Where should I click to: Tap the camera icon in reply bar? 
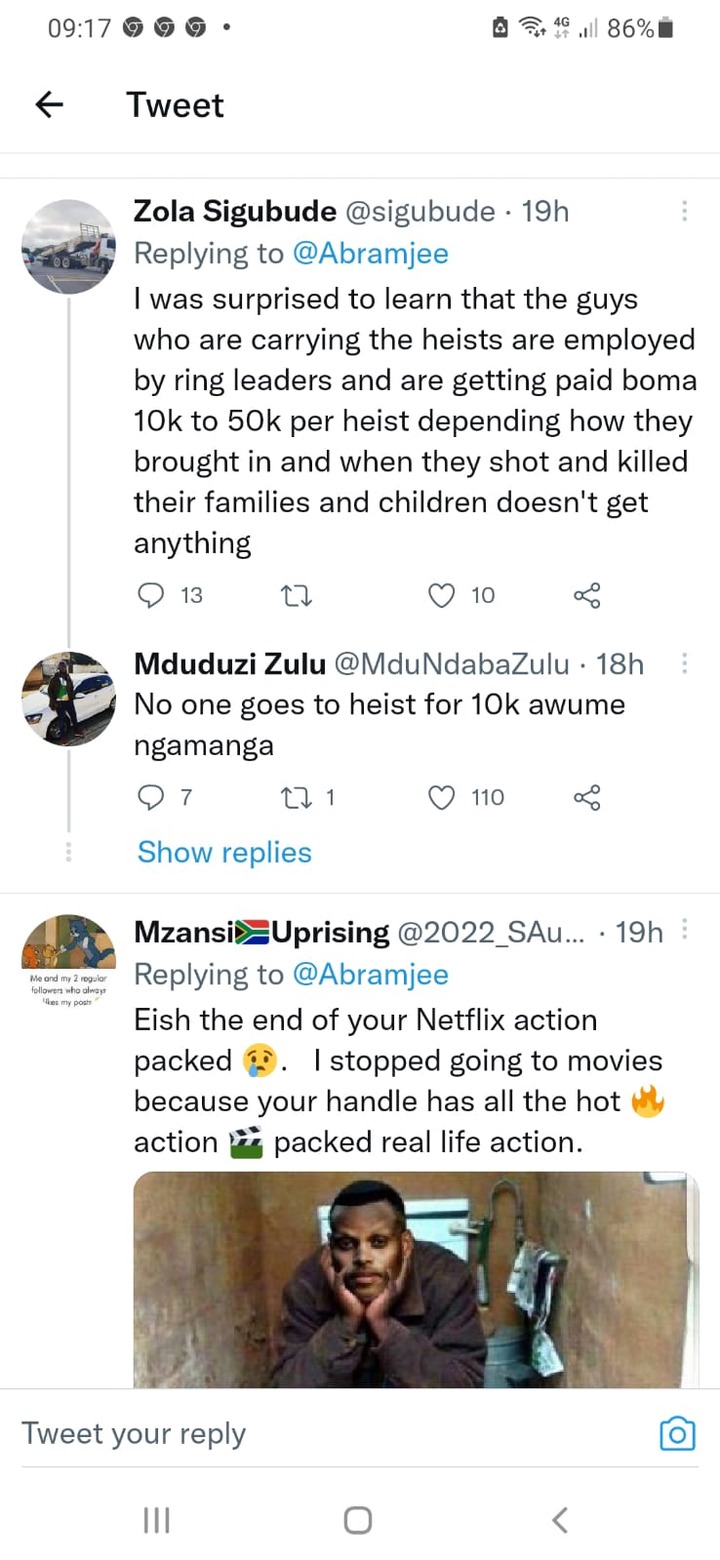[x=678, y=1434]
